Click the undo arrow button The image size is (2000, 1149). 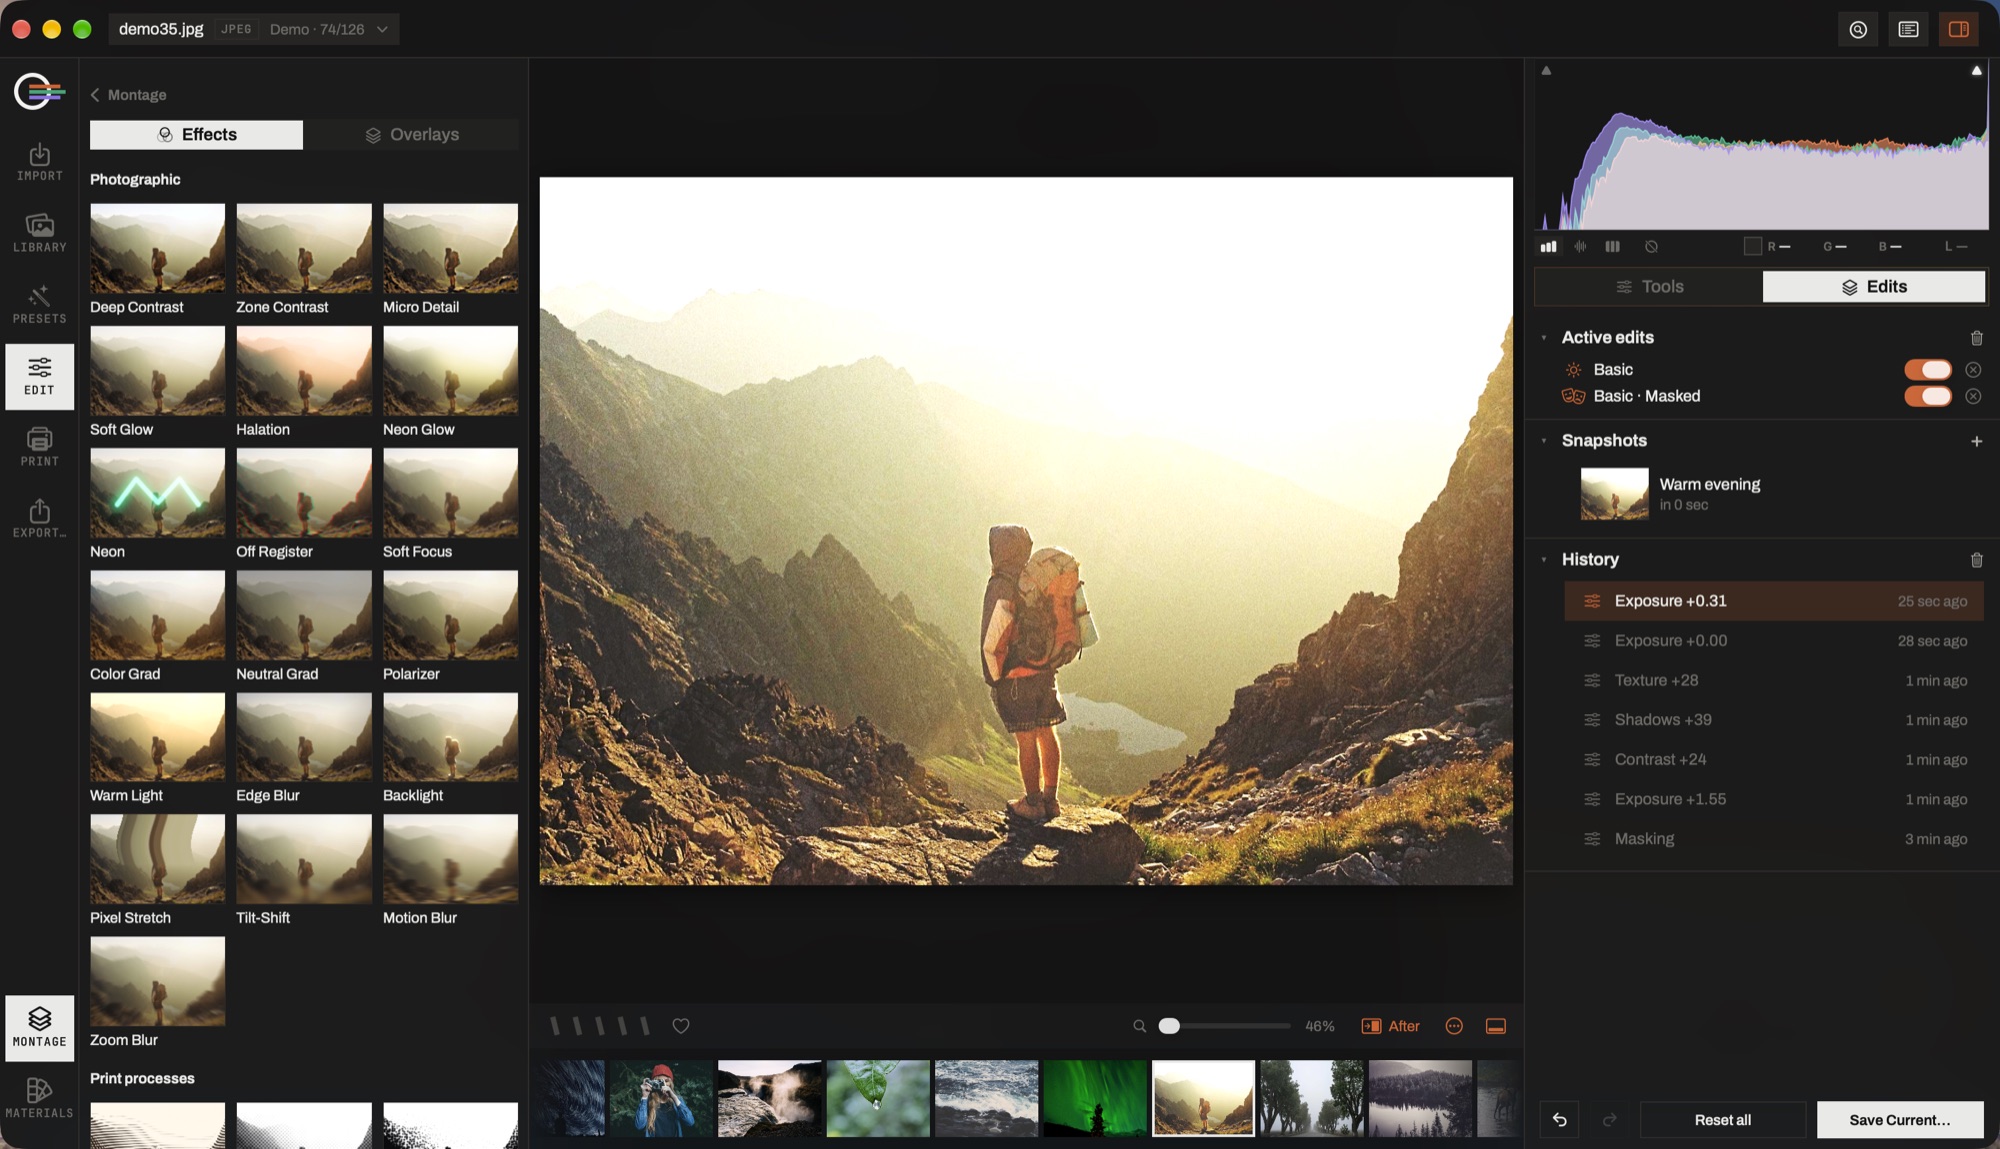click(1559, 1120)
